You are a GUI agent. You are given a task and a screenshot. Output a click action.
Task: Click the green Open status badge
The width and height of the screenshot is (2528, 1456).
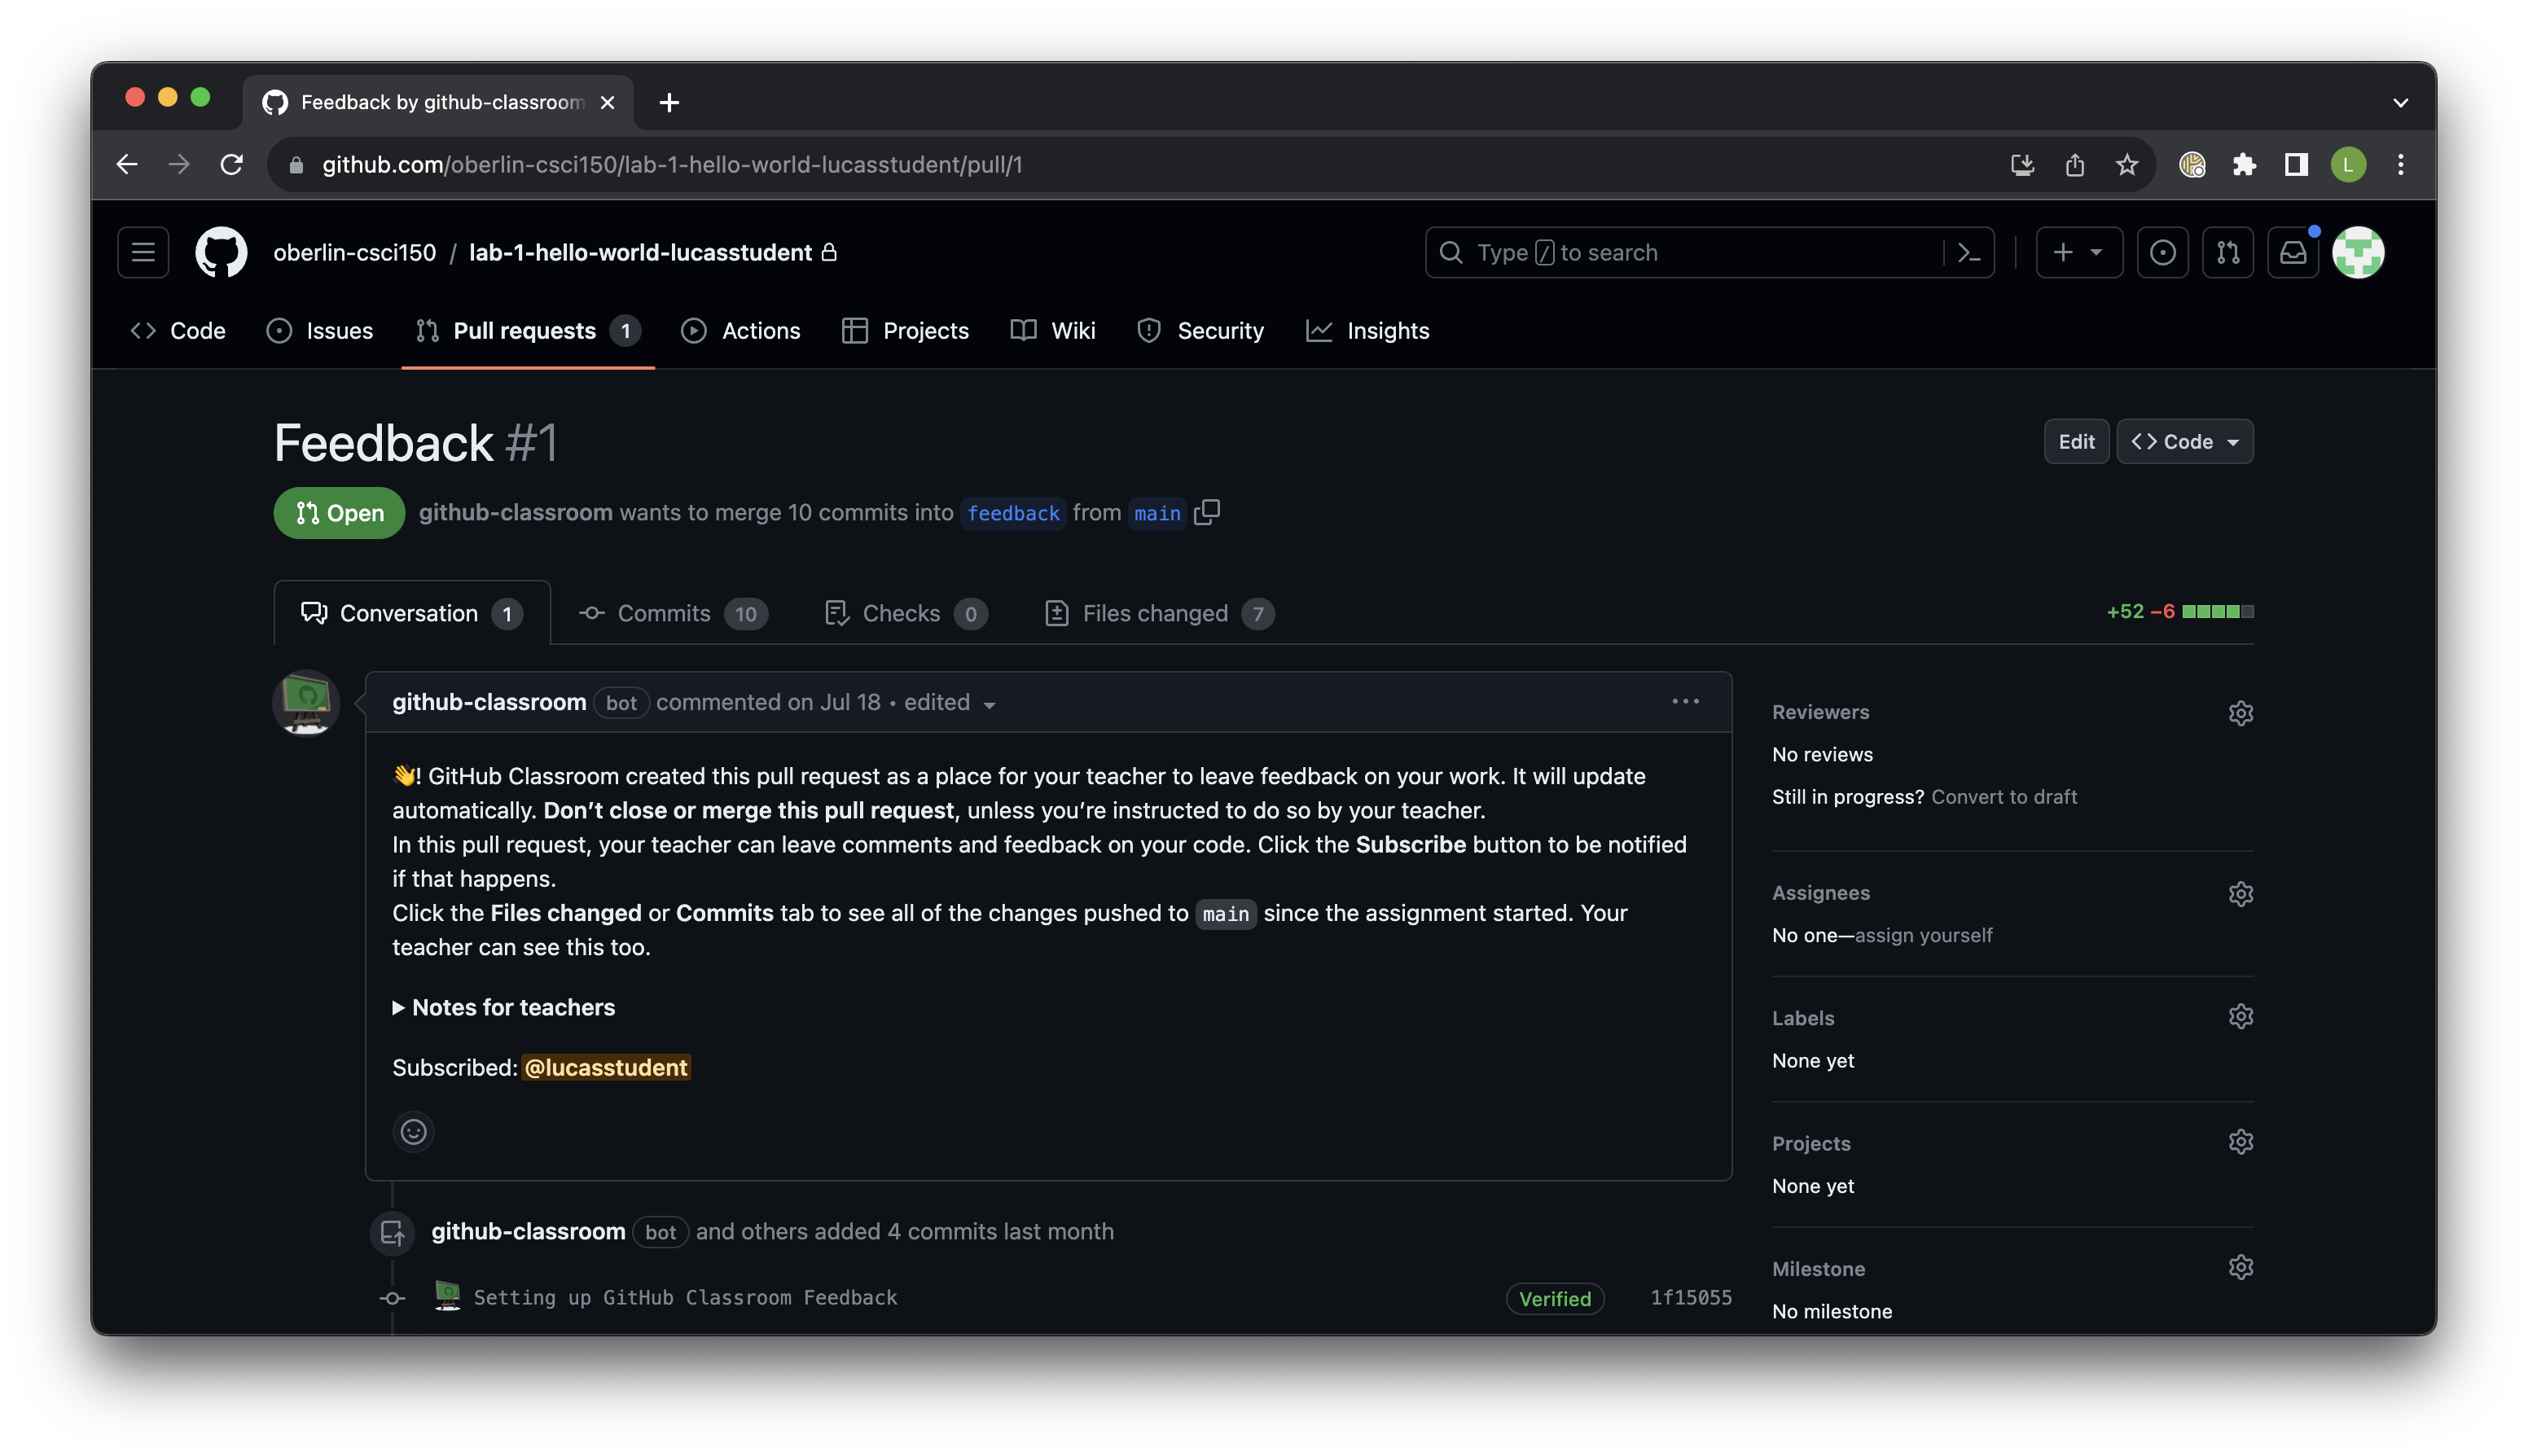[339, 512]
